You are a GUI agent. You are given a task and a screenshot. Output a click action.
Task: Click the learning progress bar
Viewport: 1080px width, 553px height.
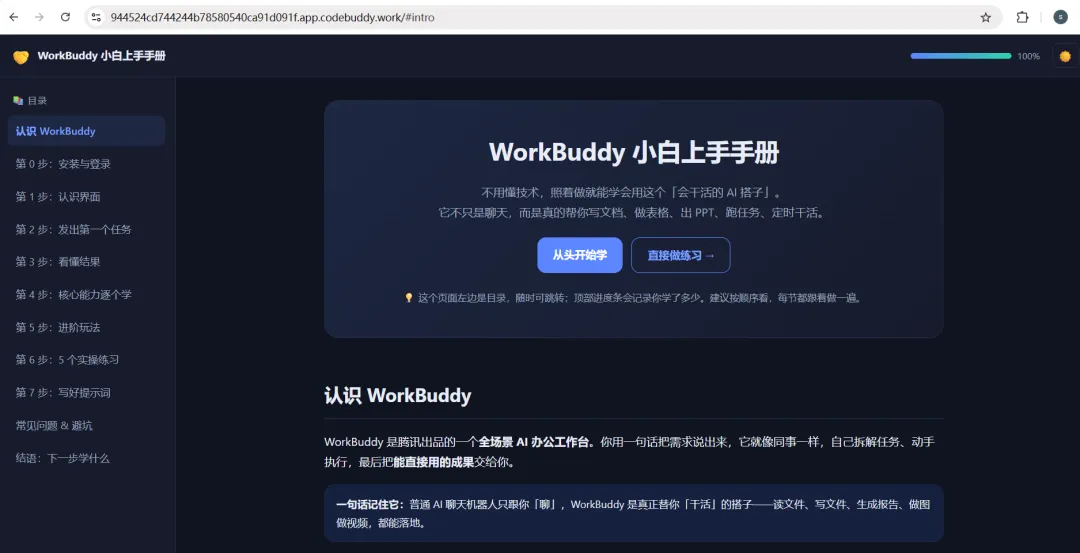[x=961, y=56]
